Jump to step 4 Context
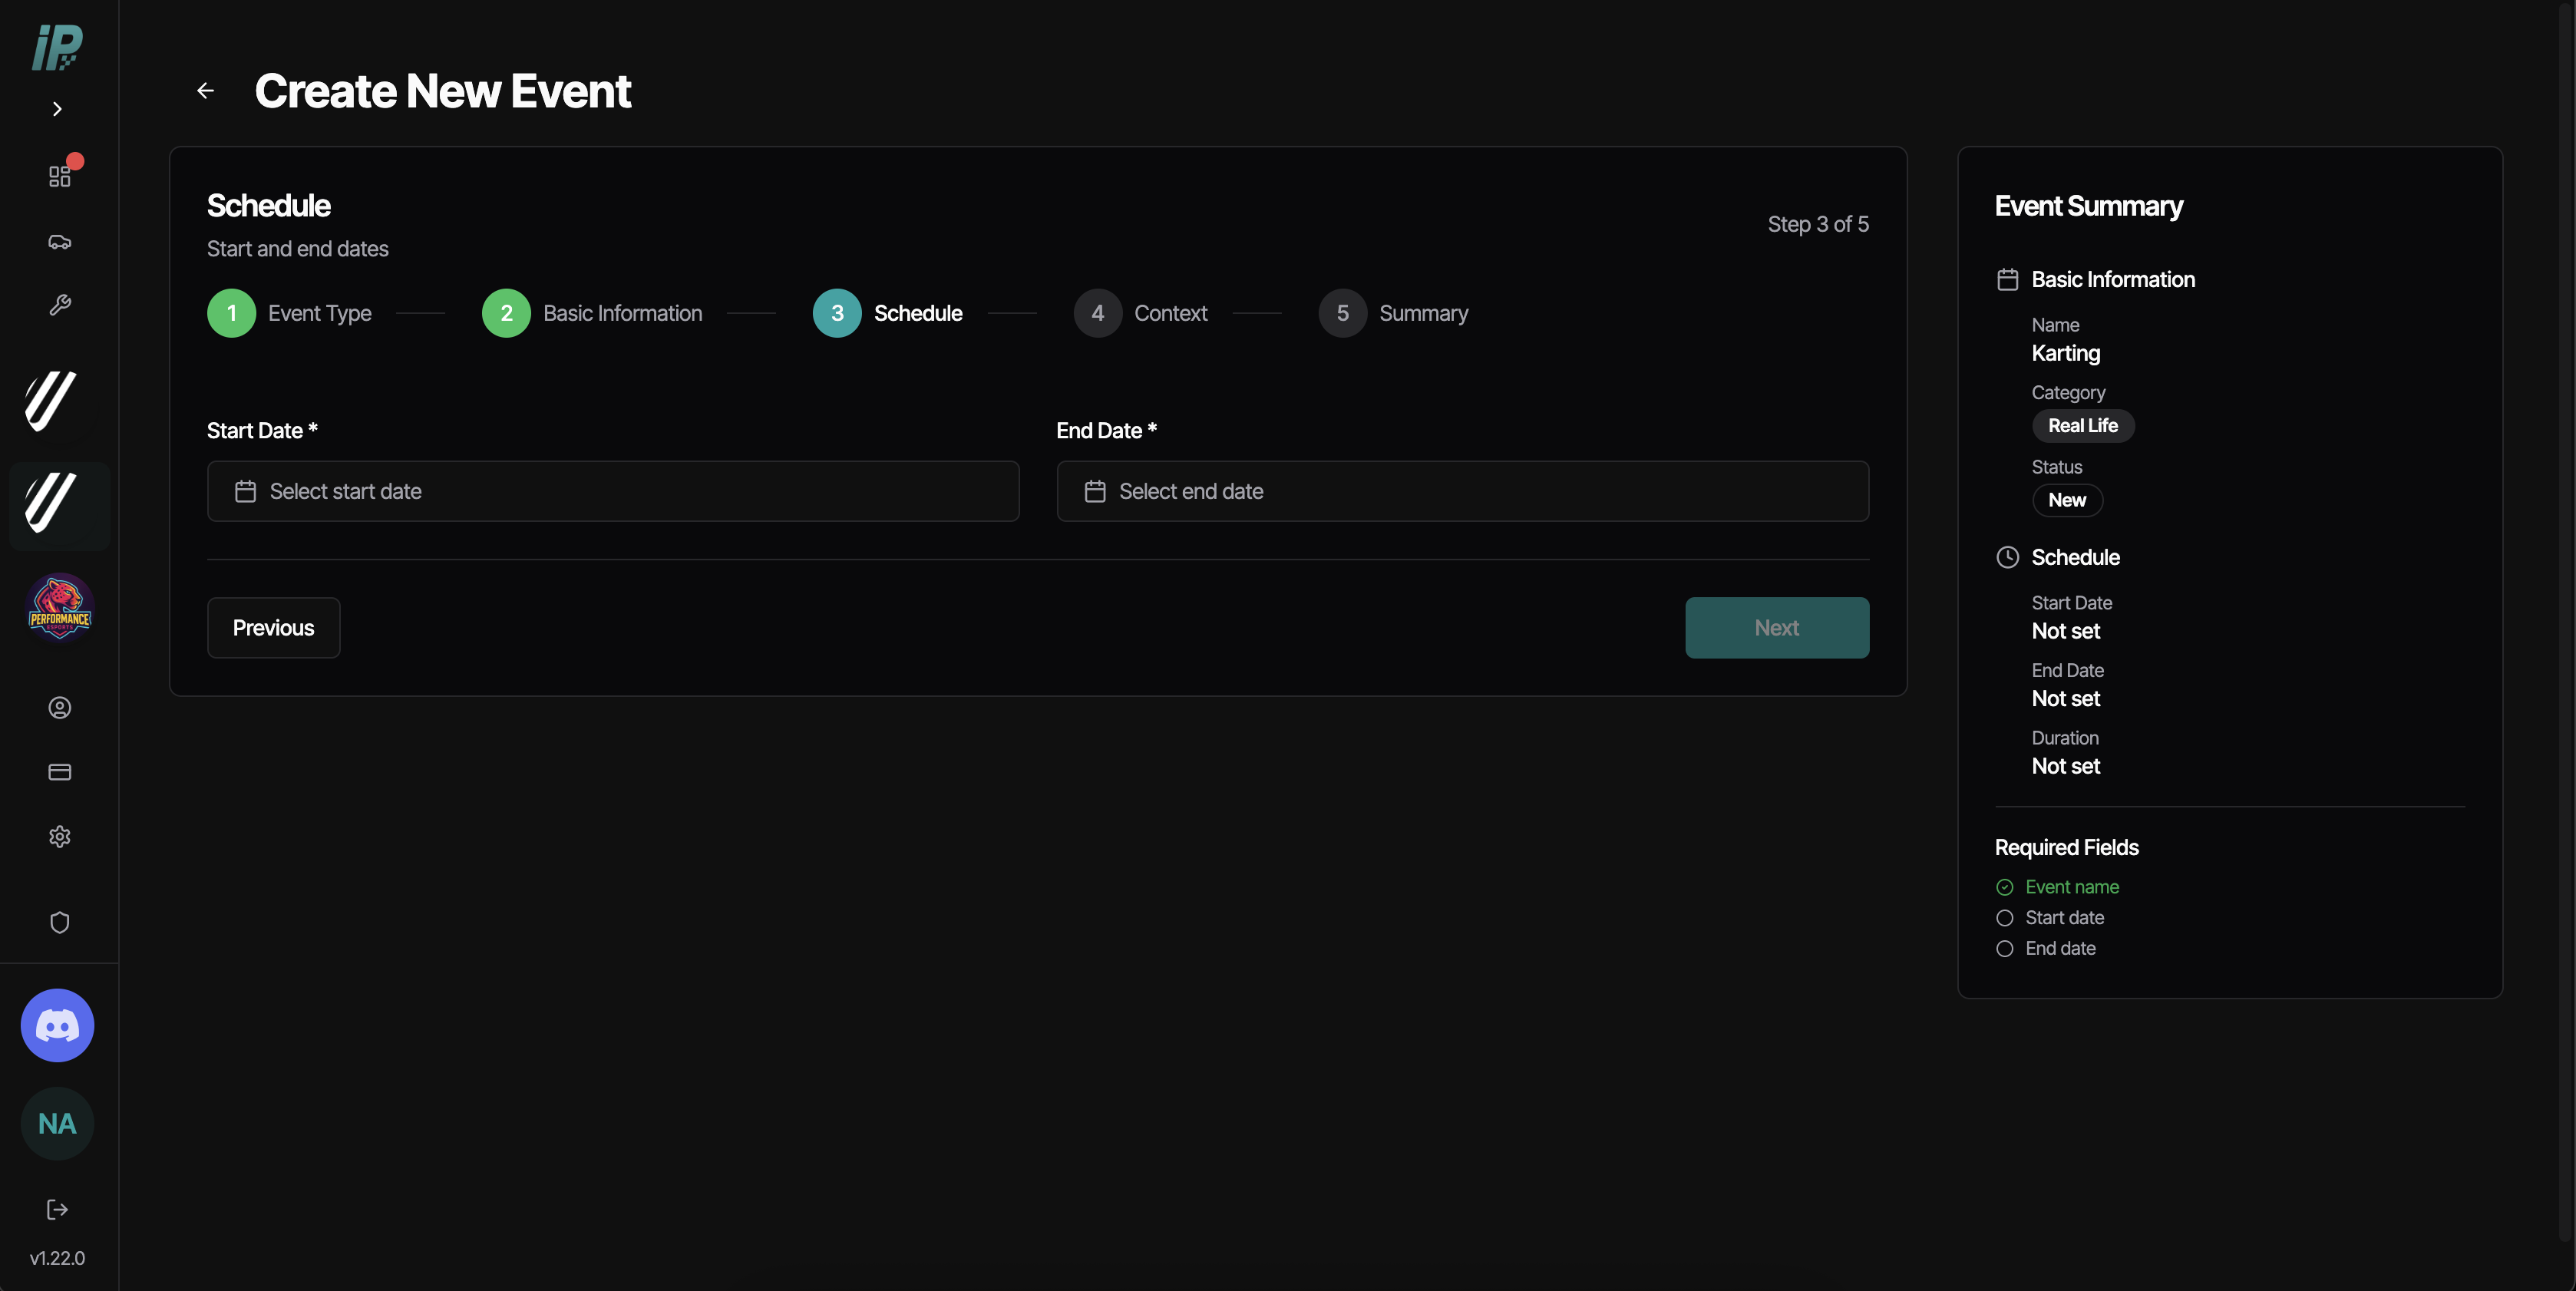The image size is (2576, 1291). [x=1140, y=313]
